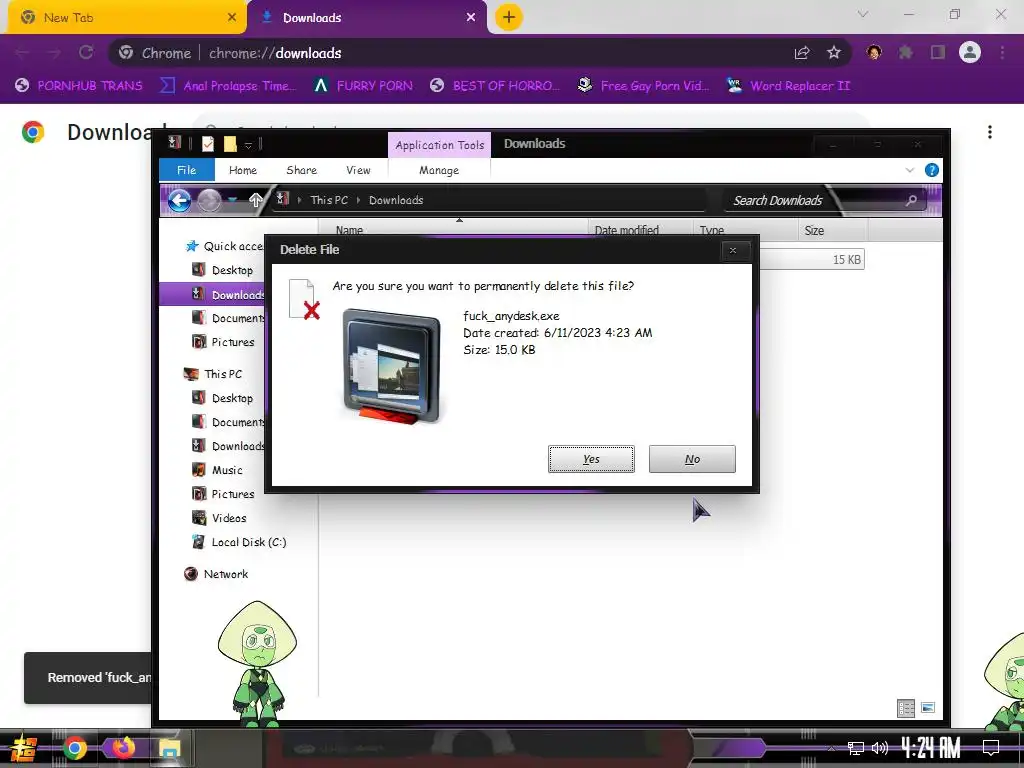Open Chrome three-dot main menu

click(1002, 53)
